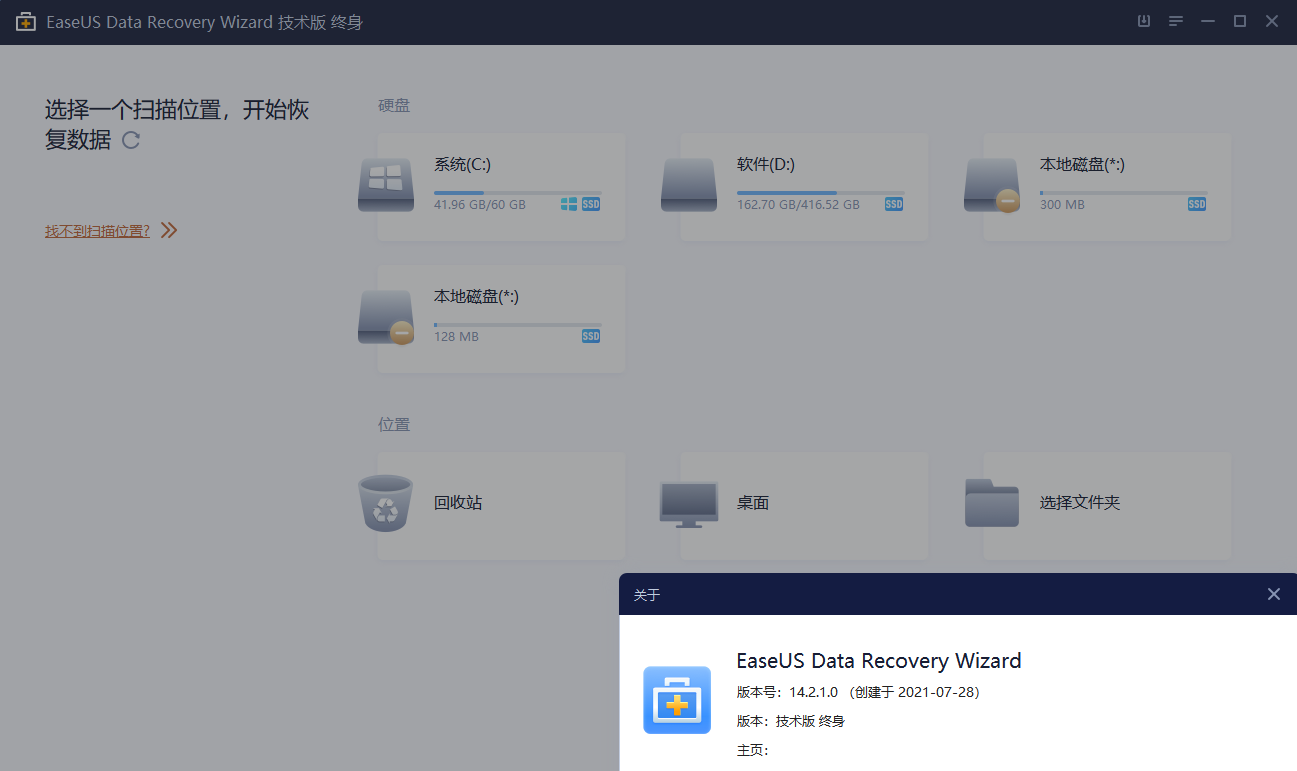The width and height of the screenshot is (1297, 771).
Task: Click the blue EaseUS logo in 关于 dialog
Action: [x=677, y=700]
